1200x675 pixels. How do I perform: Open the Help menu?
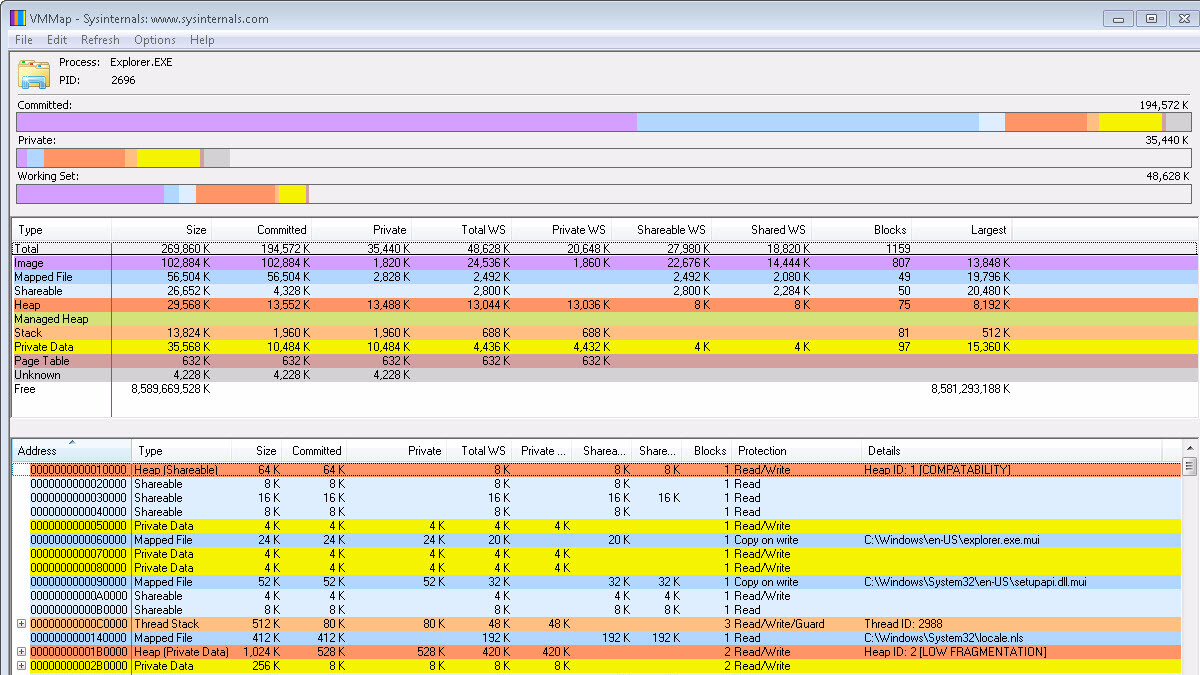[202, 40]
